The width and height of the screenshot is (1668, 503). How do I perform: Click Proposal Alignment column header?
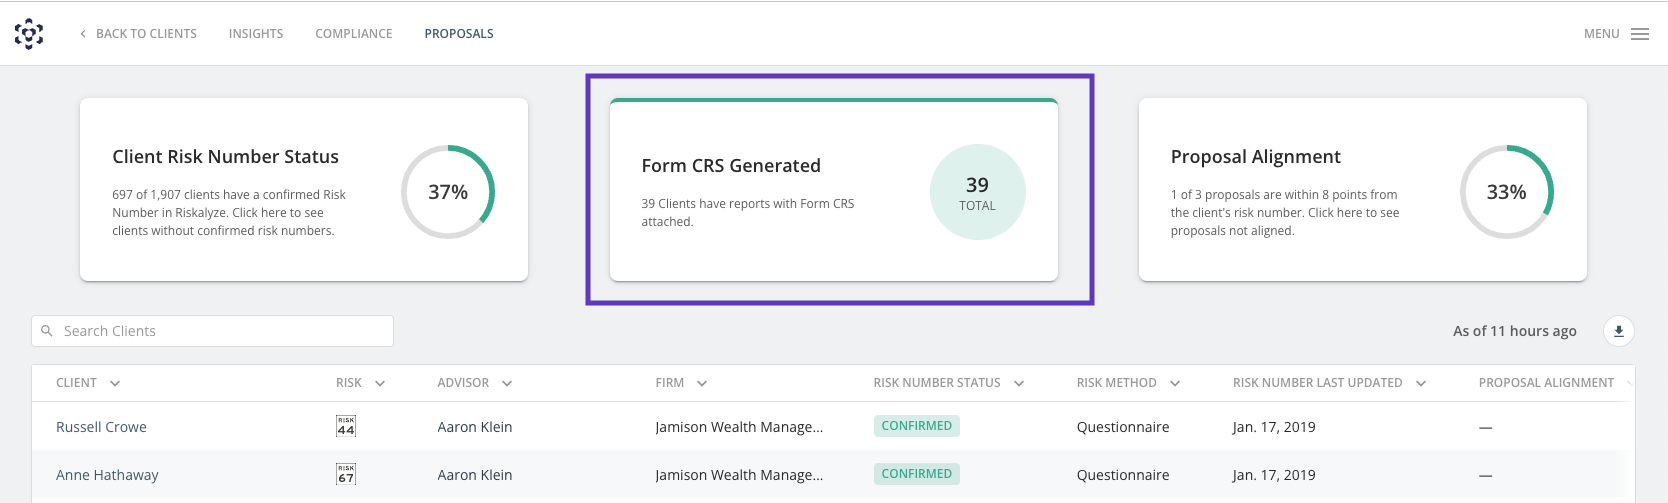(x=1546, y=383)
